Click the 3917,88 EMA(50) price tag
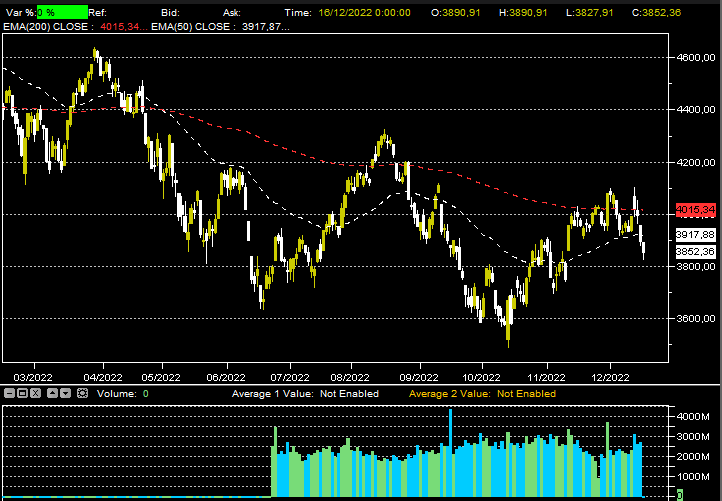 point(695,234)
